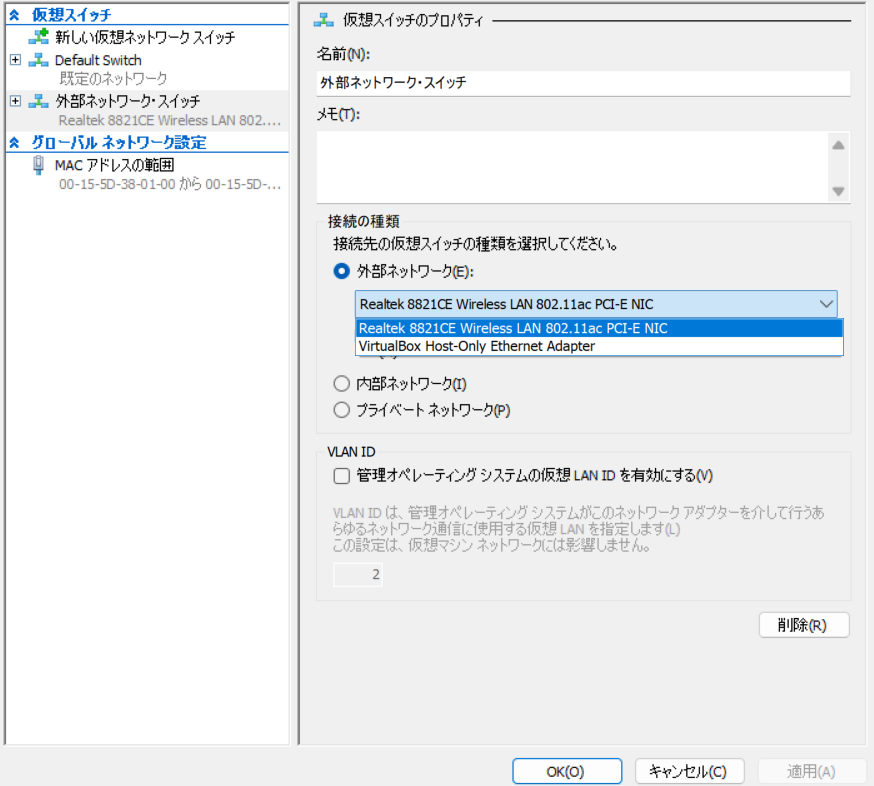Click the OK(O) button

click(x=567, y=772)
